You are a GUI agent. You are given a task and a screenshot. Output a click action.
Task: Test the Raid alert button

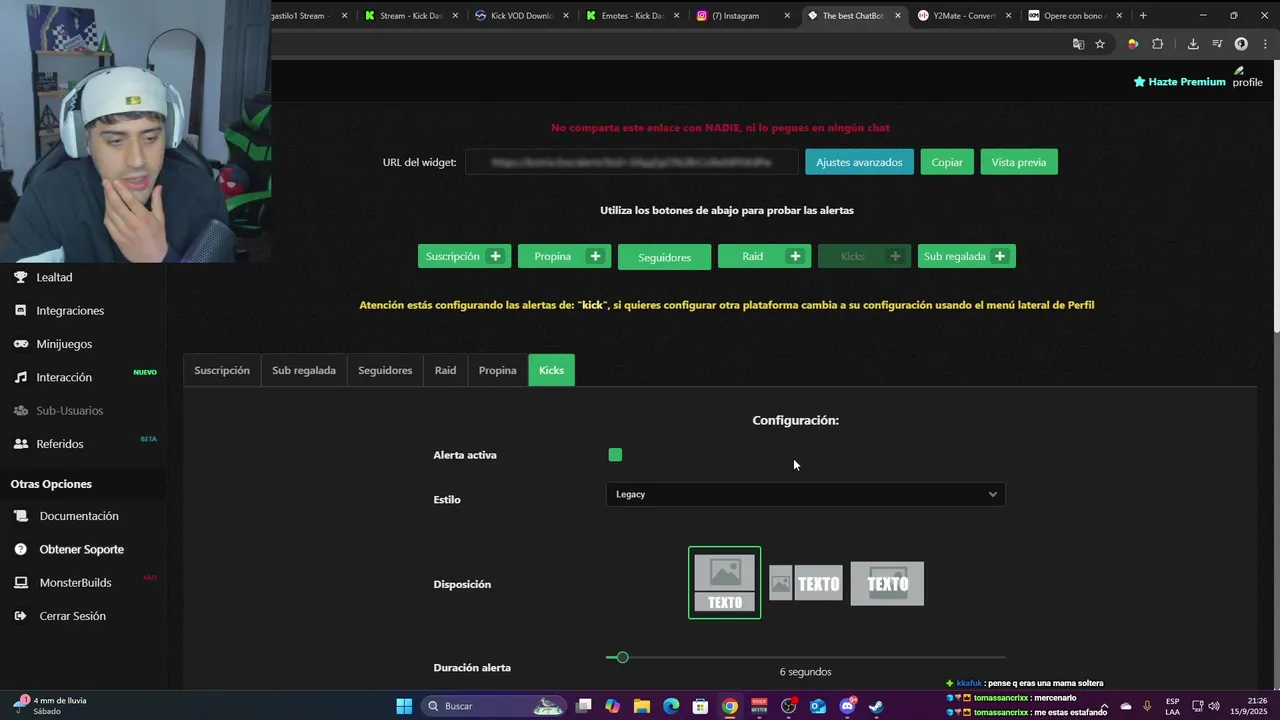pos(764,256)
